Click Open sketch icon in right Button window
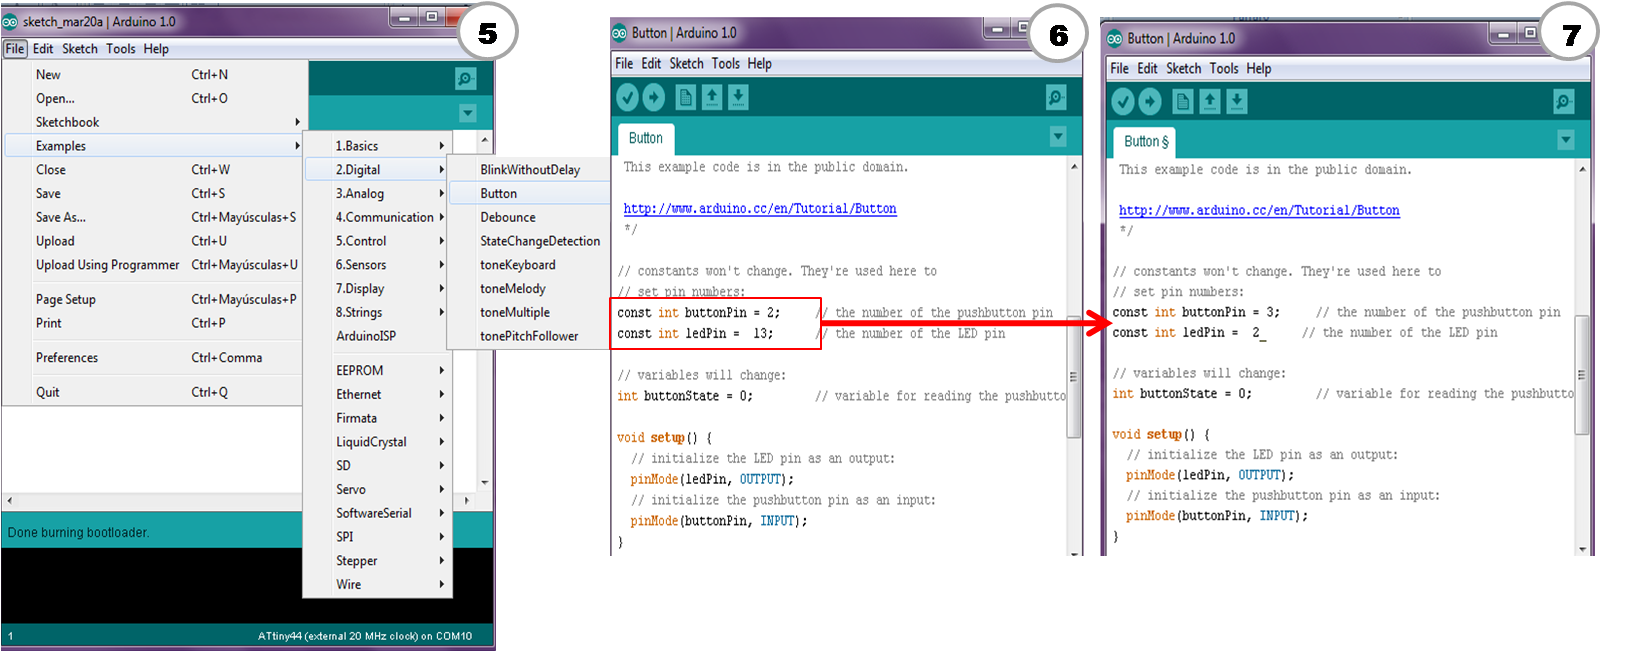This screenshot has width=1625, height=660. coord(1210,101)
